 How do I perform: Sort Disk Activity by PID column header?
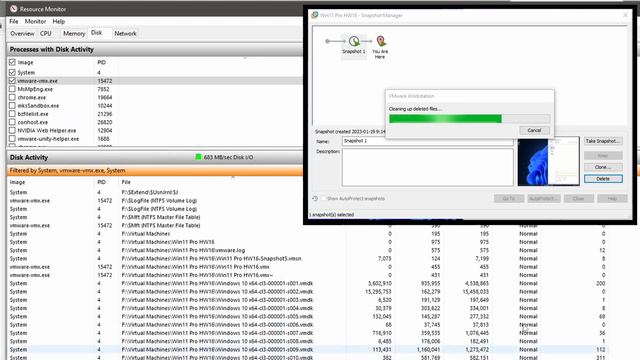click(102, 182)
